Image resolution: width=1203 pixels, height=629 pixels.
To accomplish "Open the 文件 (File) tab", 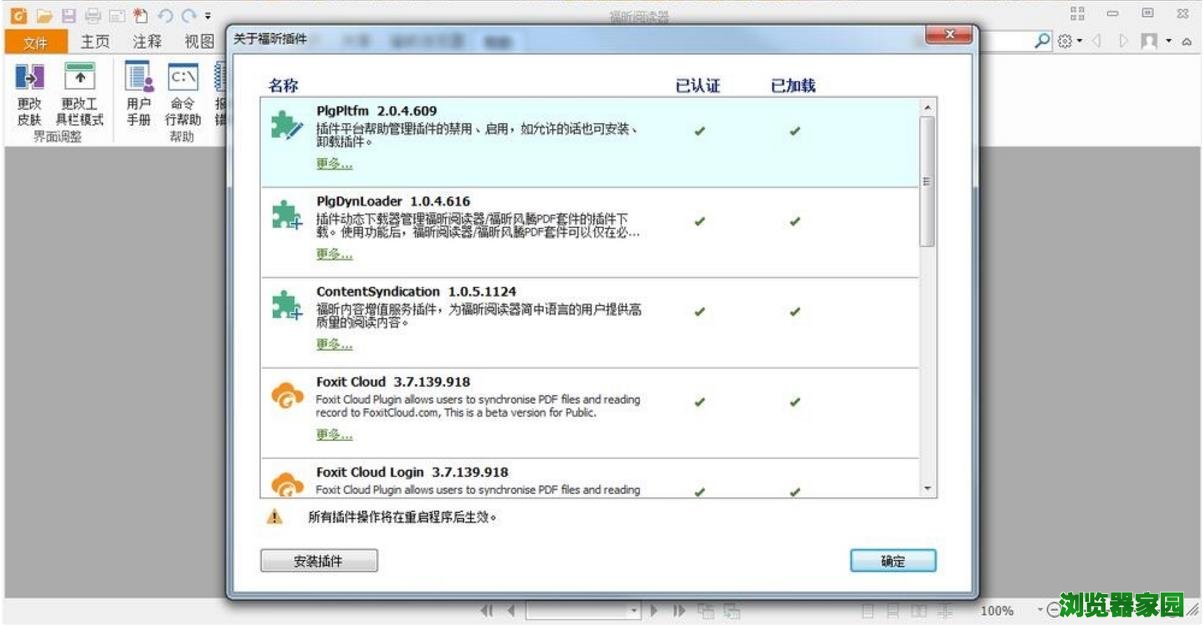I will [36, 42].
